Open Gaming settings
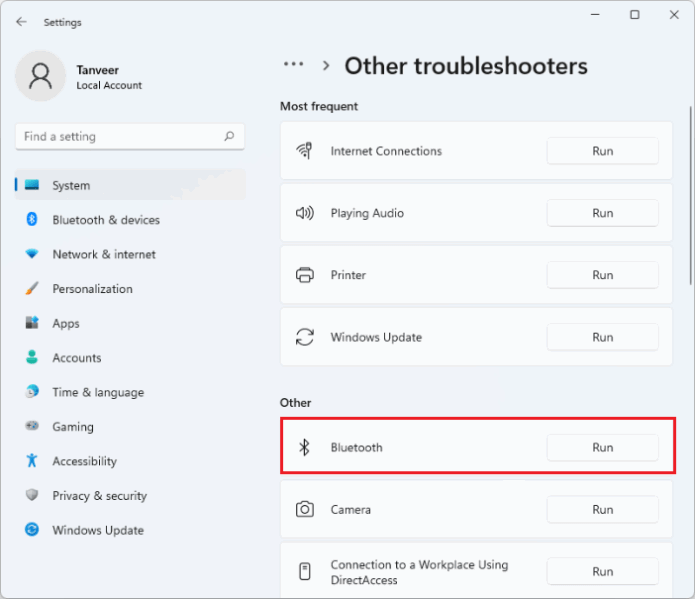Screen dimensions: 695x599 click(130, 426)
